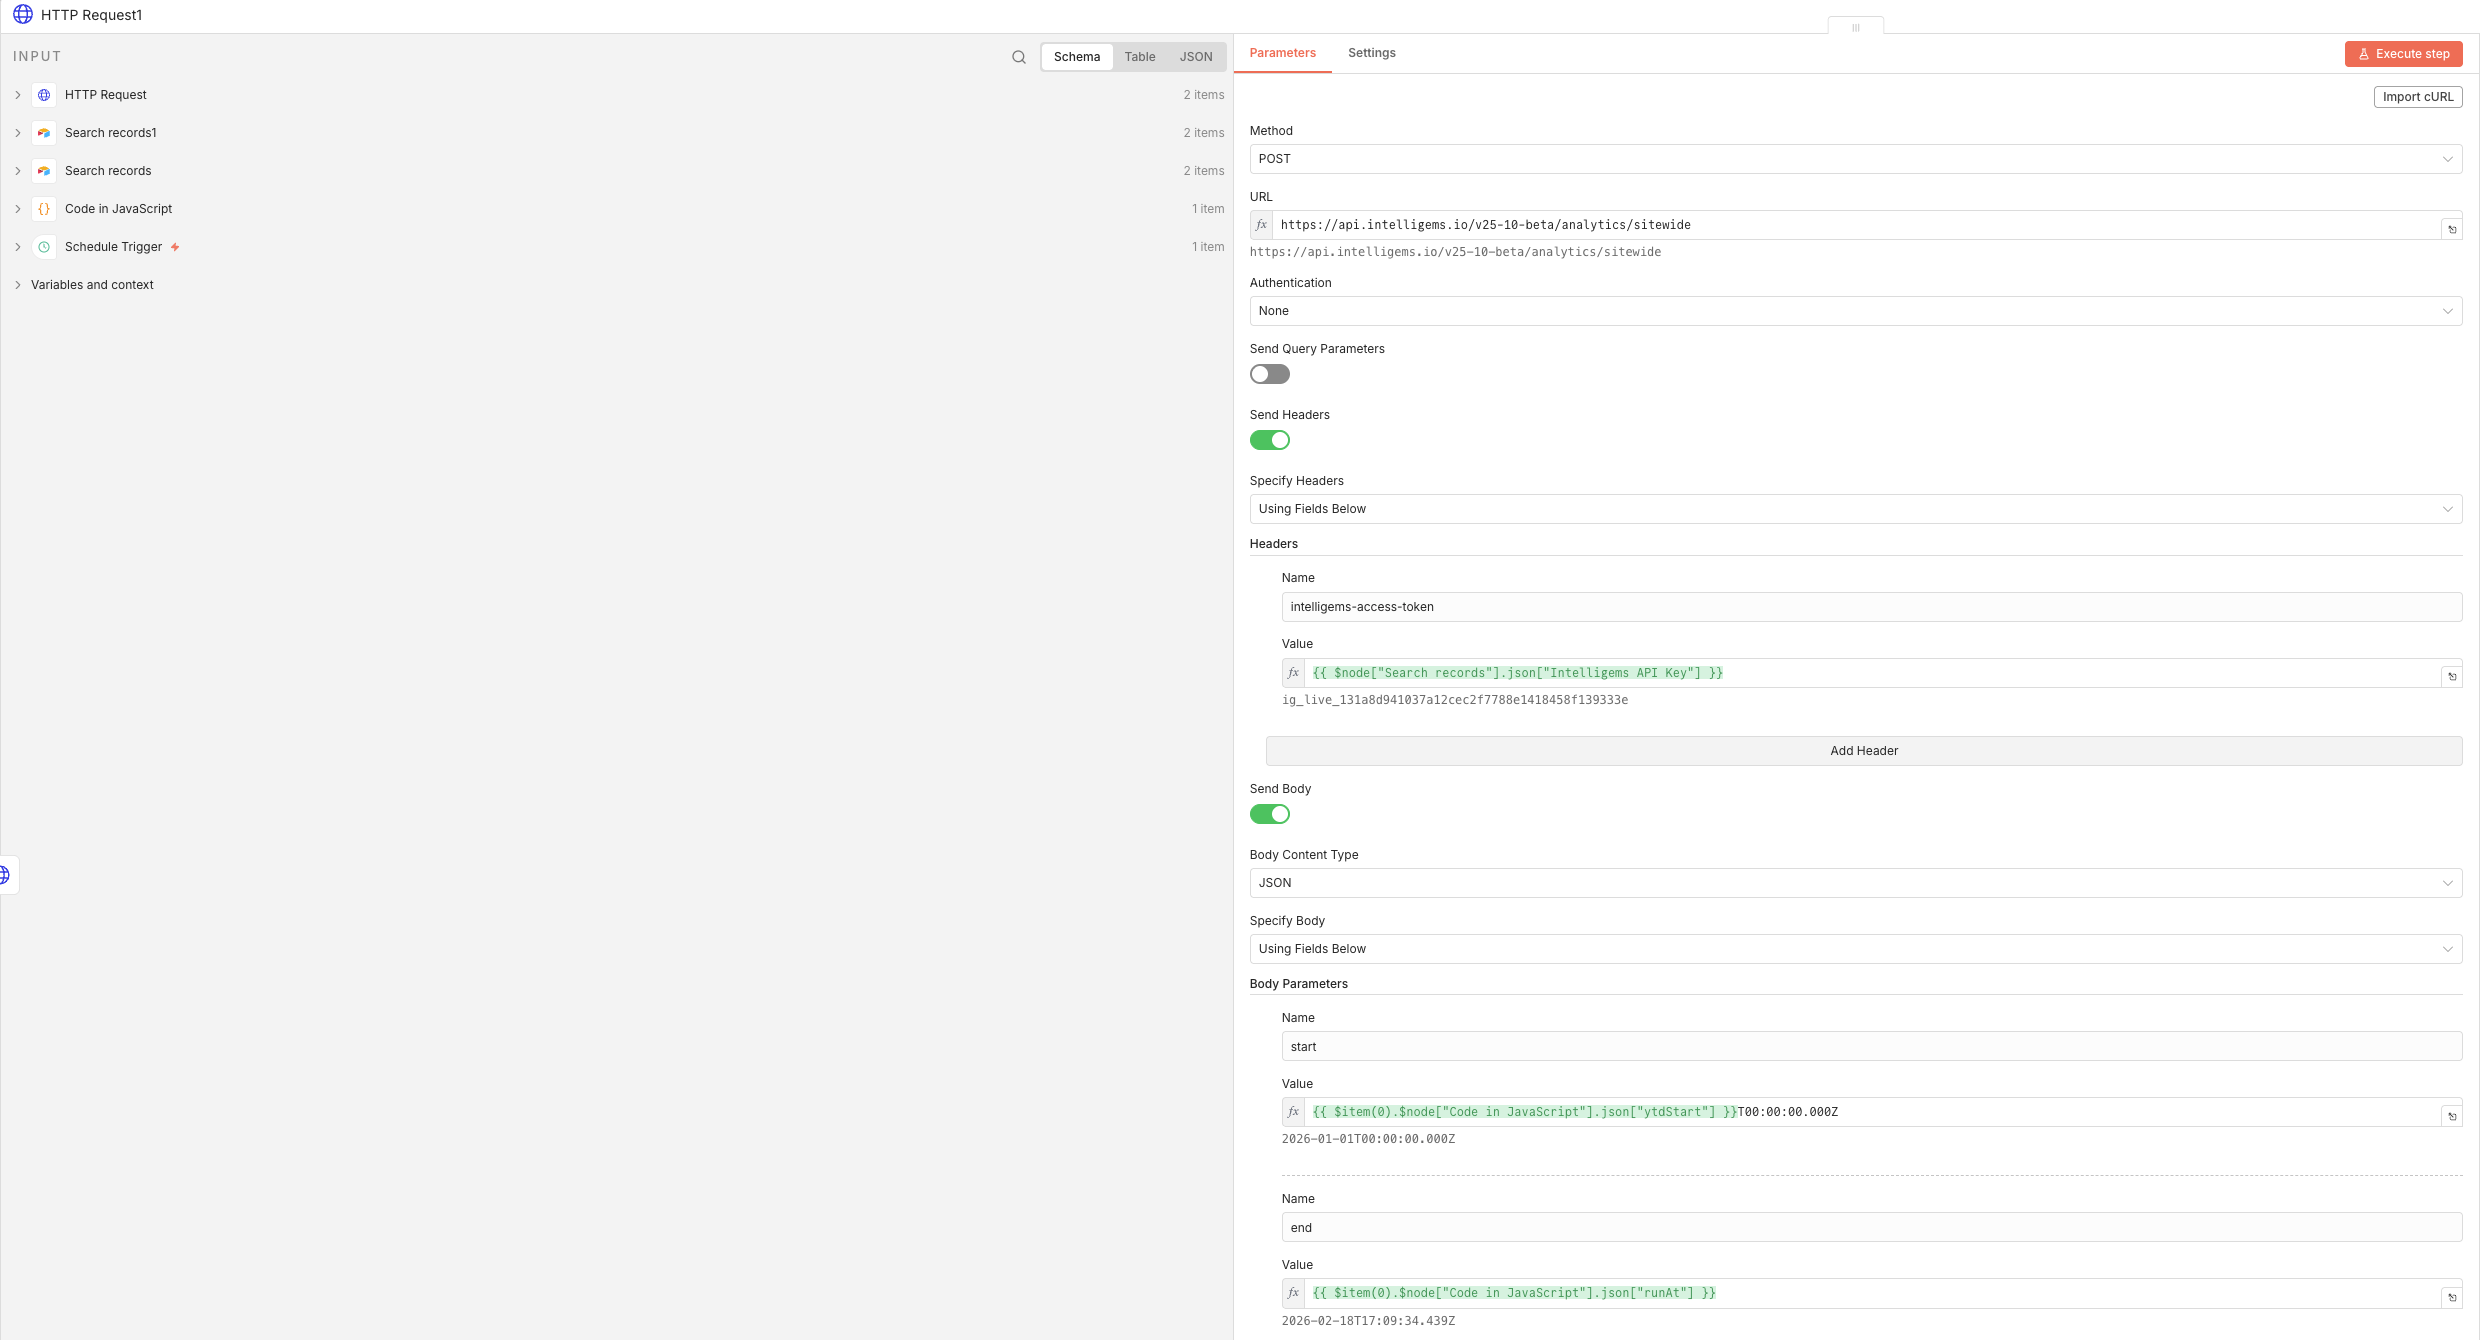This screenshot has width=2480, height=1340.
Task: Click the Code in JavaScript braces icon
Action: pyautogui.click(x=44, y=209)
